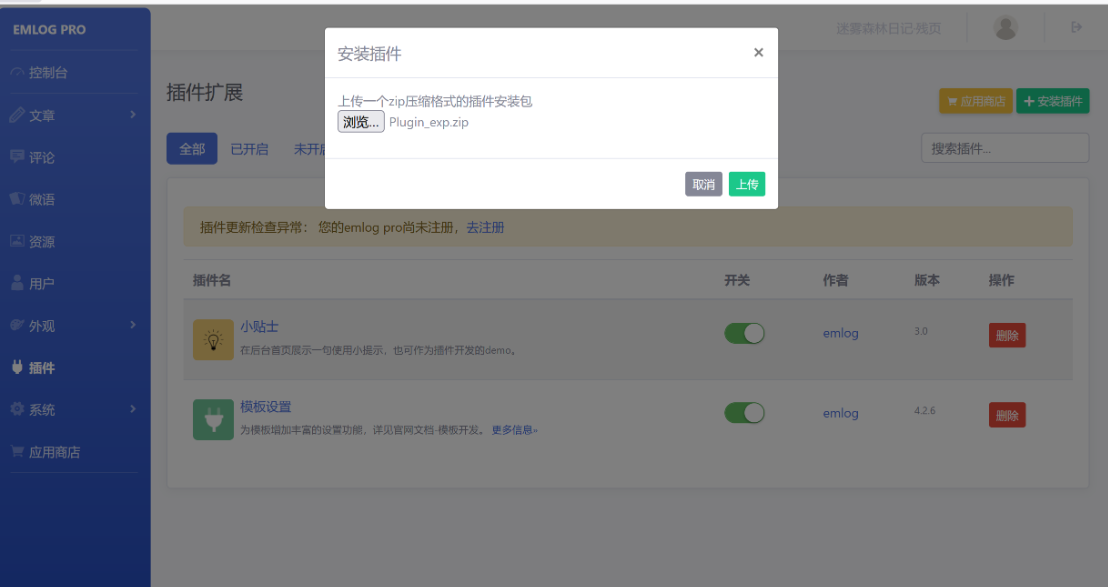This screenshot has height=587, width=1108.
Task: Click the user avatar icon in header
Action: pyautogui.click(x=1005, y=28)
